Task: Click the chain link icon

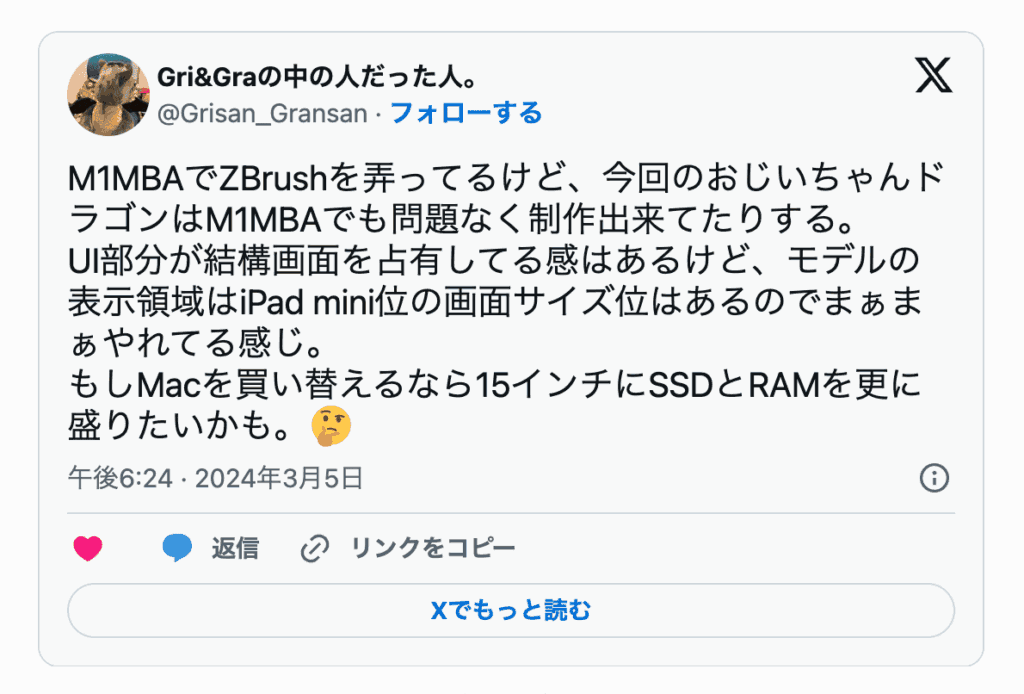Action: (x=315, y=548)
